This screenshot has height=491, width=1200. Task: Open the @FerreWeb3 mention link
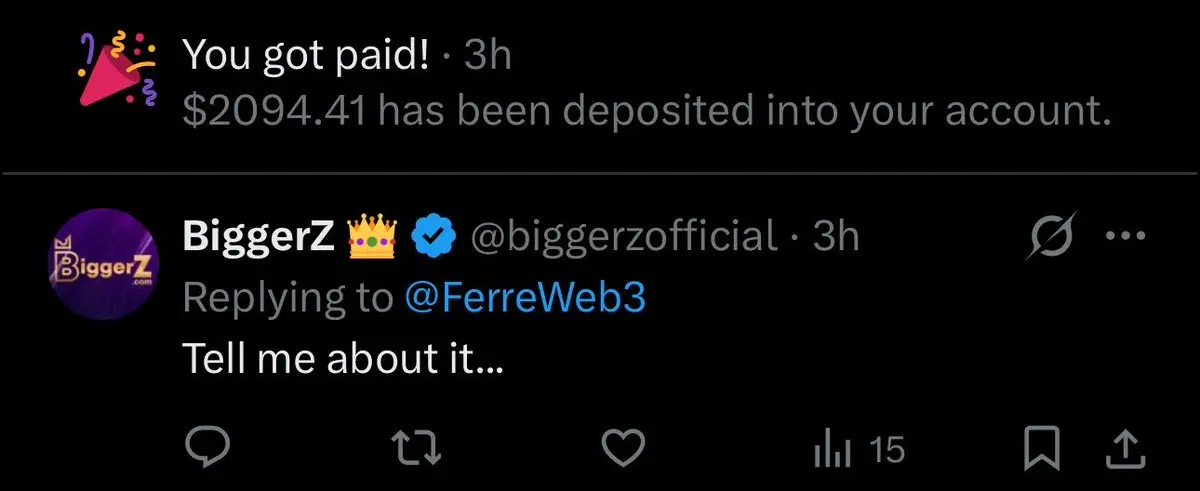point(526,298)
